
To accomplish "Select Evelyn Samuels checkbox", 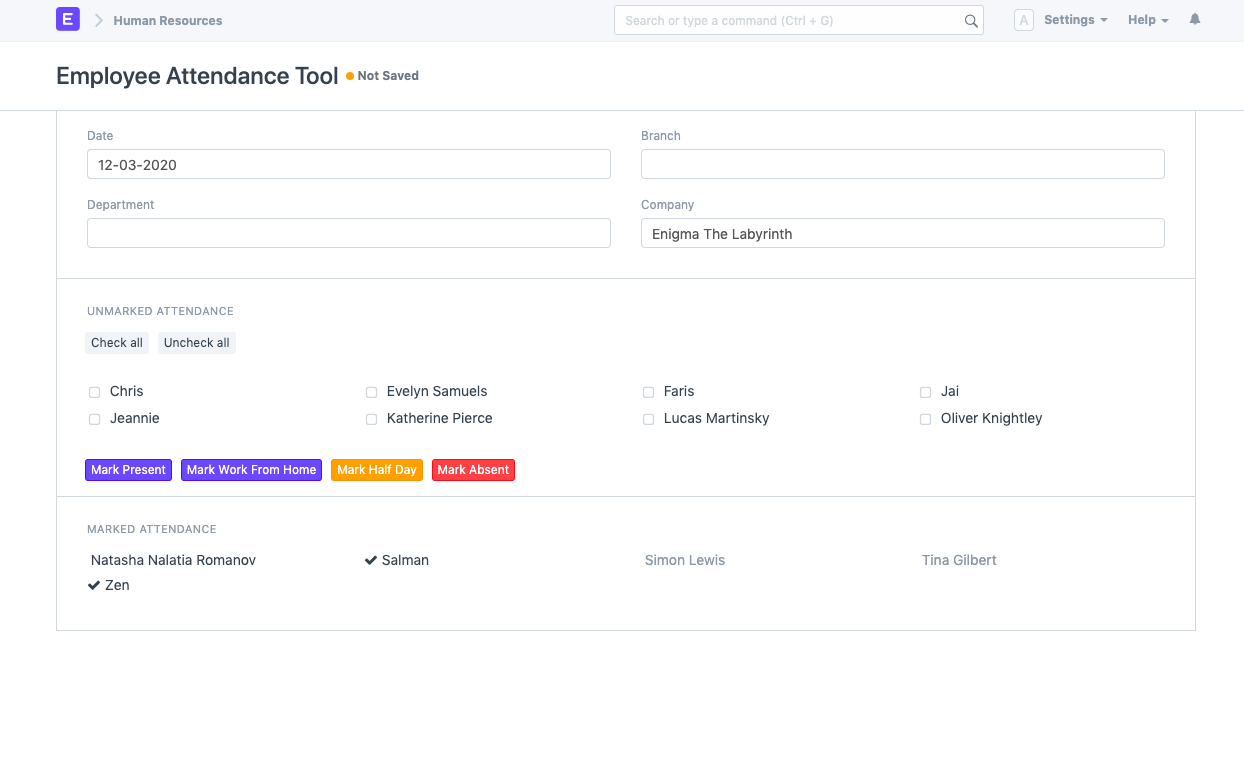I will 371,392.
